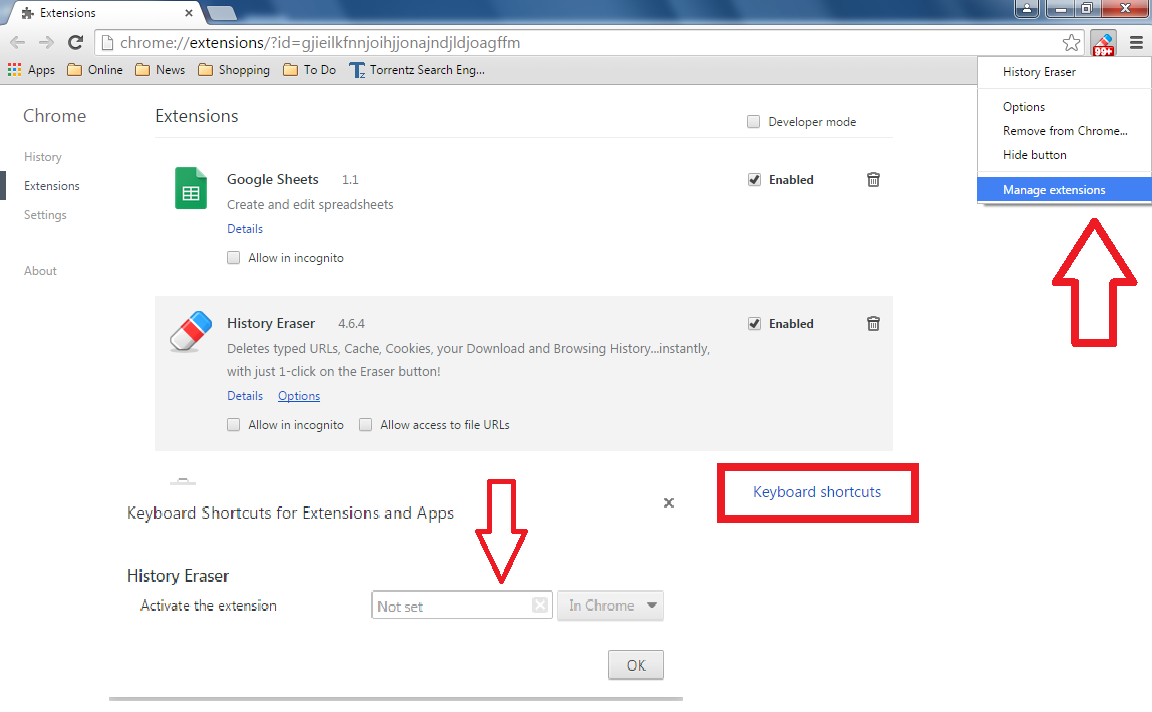Click OK in the shortcuts dialog
This screenshot has height=712, width=1152.
[635, 664]
